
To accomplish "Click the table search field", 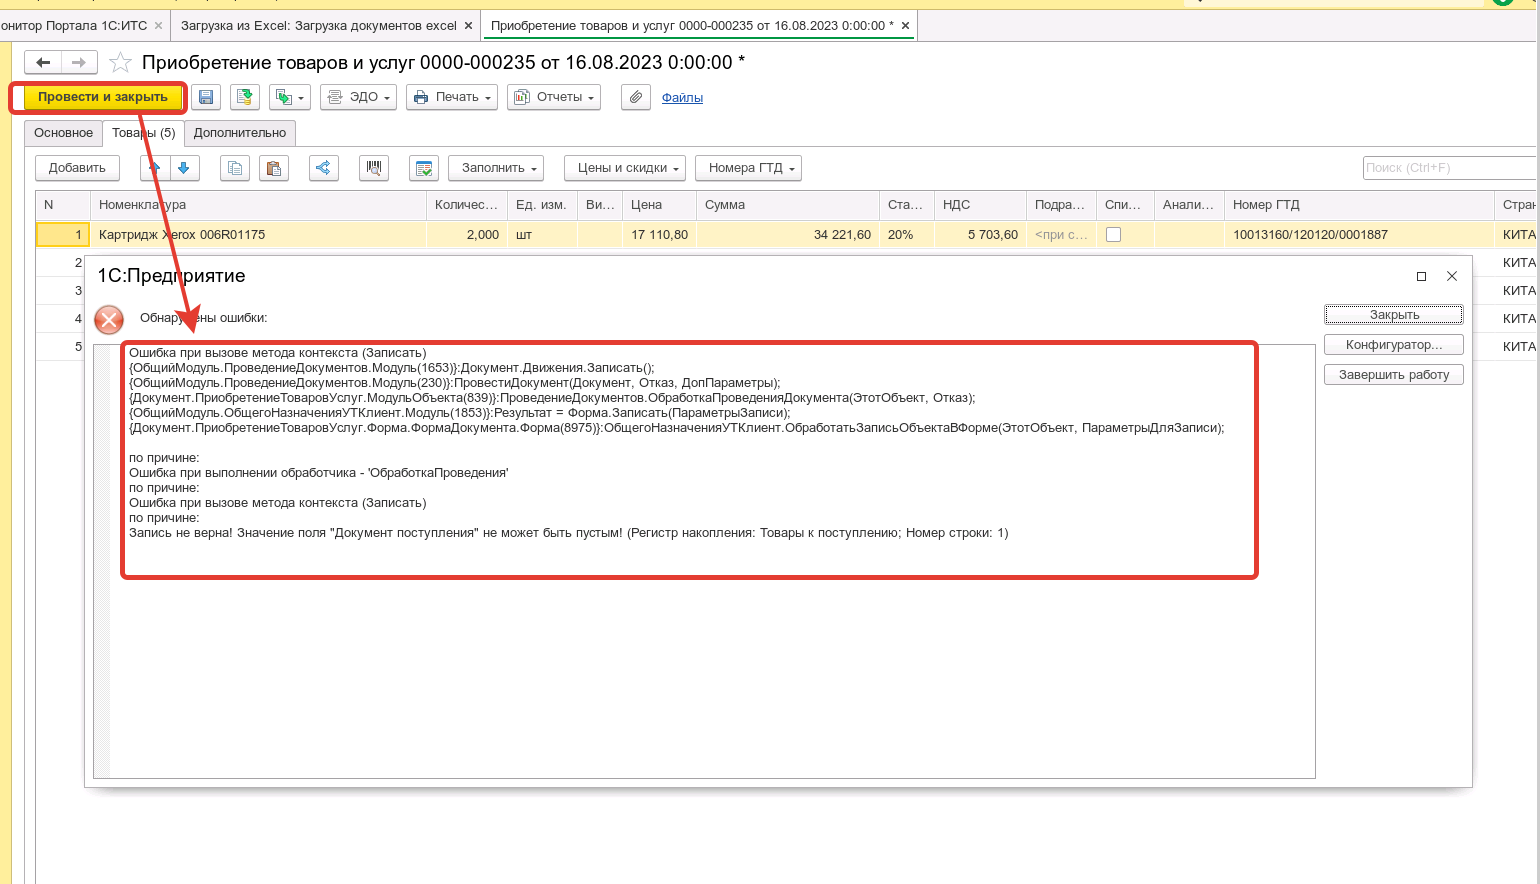I will click(x=1448, y=168).
